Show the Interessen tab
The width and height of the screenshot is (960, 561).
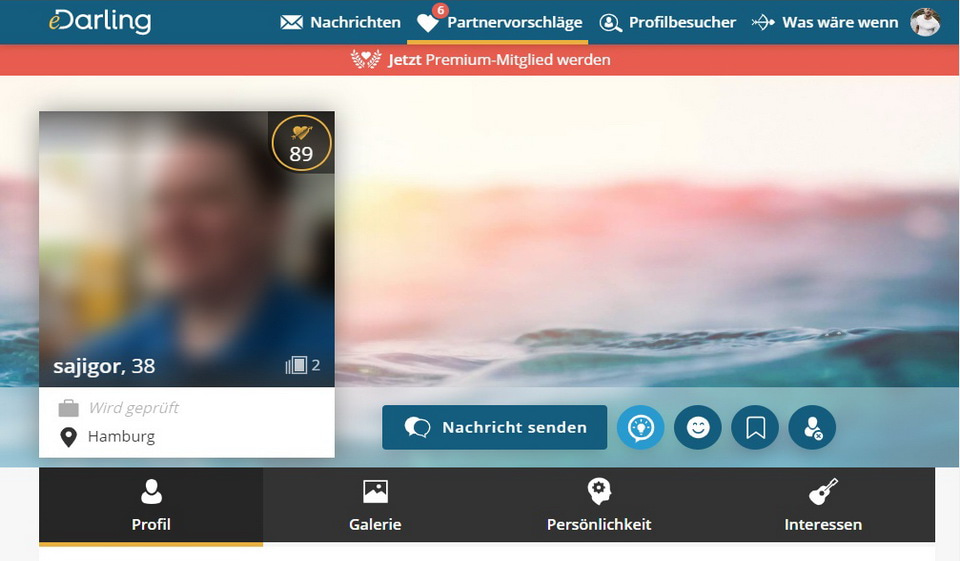[823, 505]
